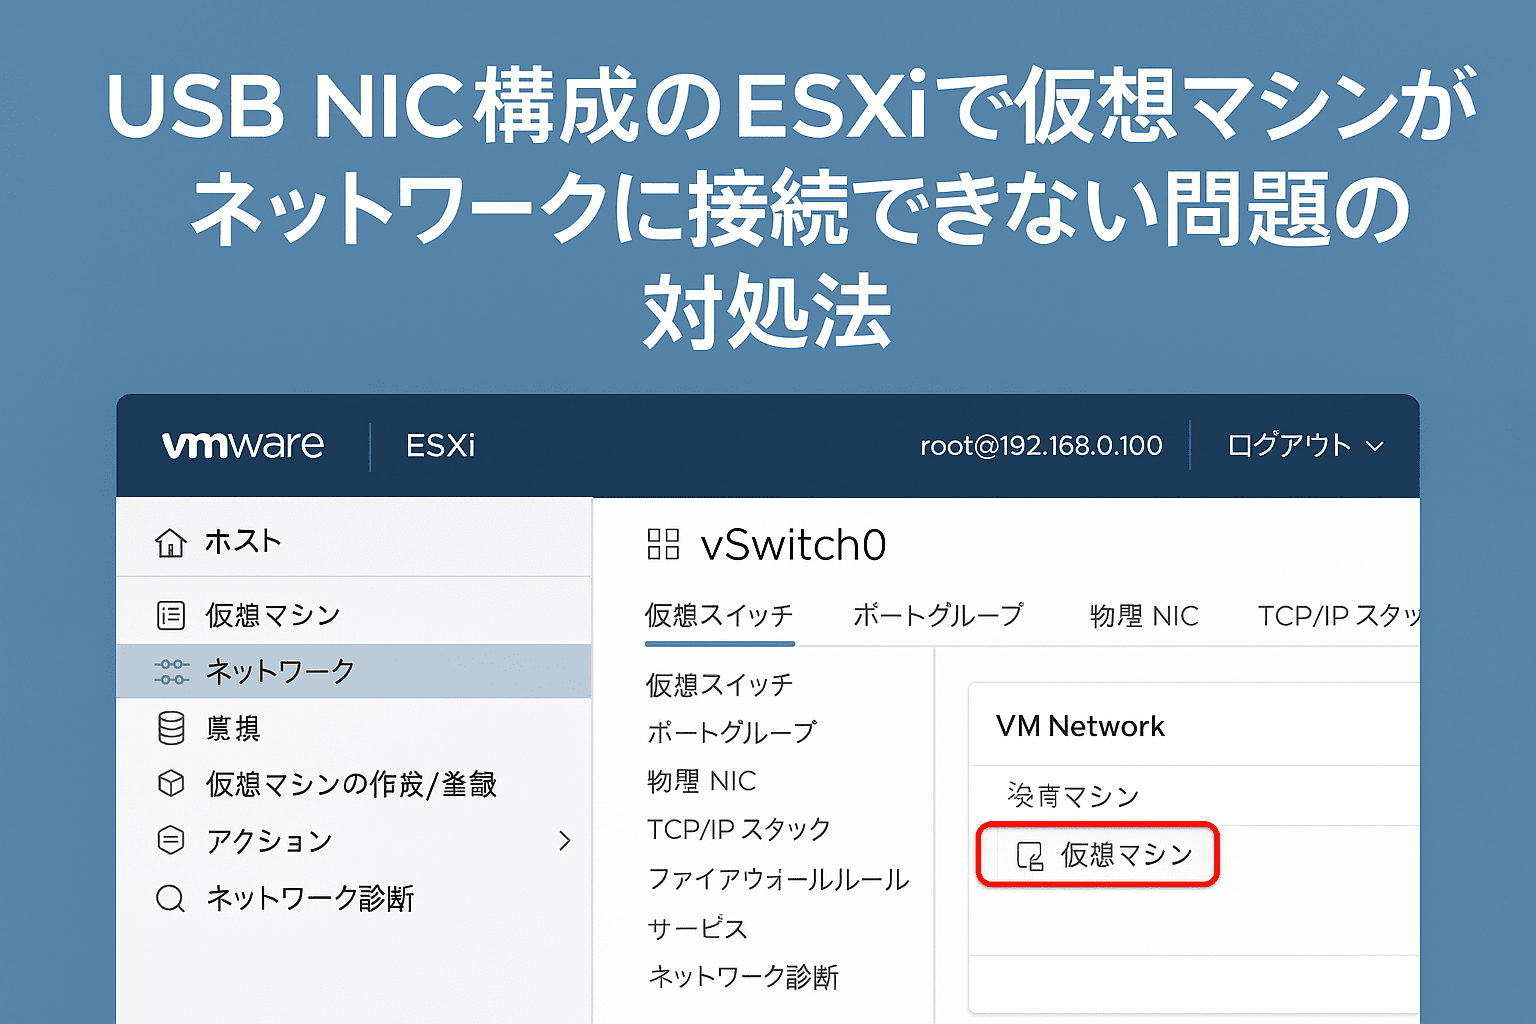Select the VM Network panel header
Viewport: 1536px width, 1024px height.
point(1080,726)
